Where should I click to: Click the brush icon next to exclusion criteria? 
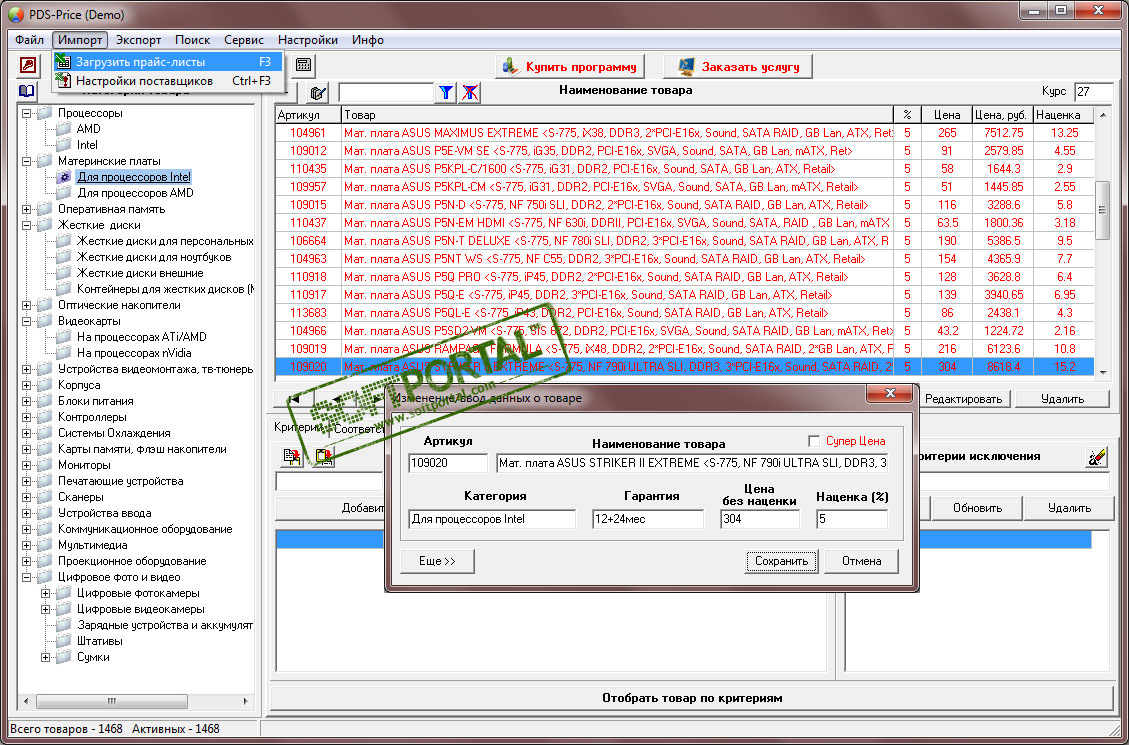(x=1097, y=457)
